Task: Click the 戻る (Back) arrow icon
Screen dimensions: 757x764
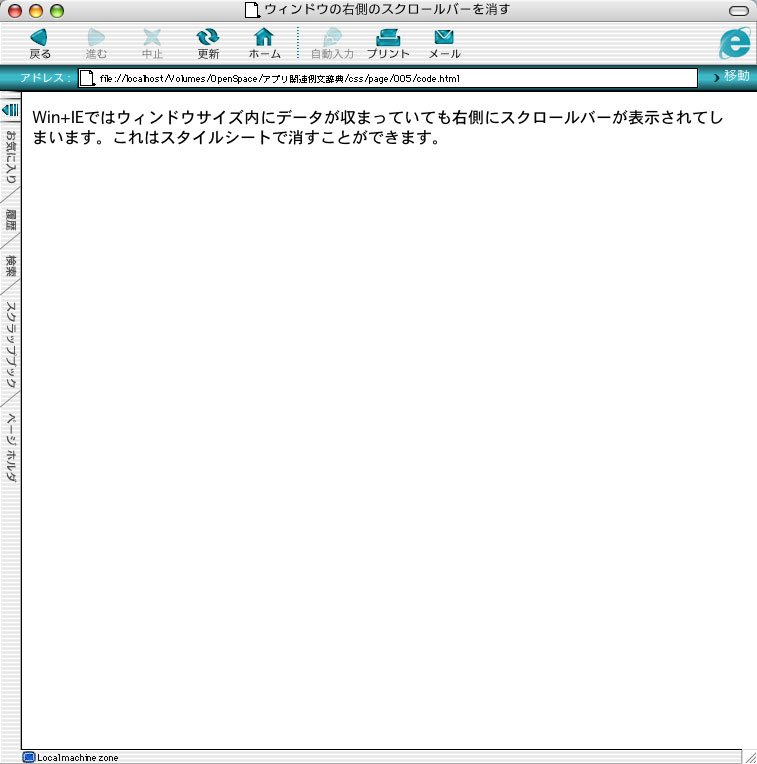Action: [40, 37]
